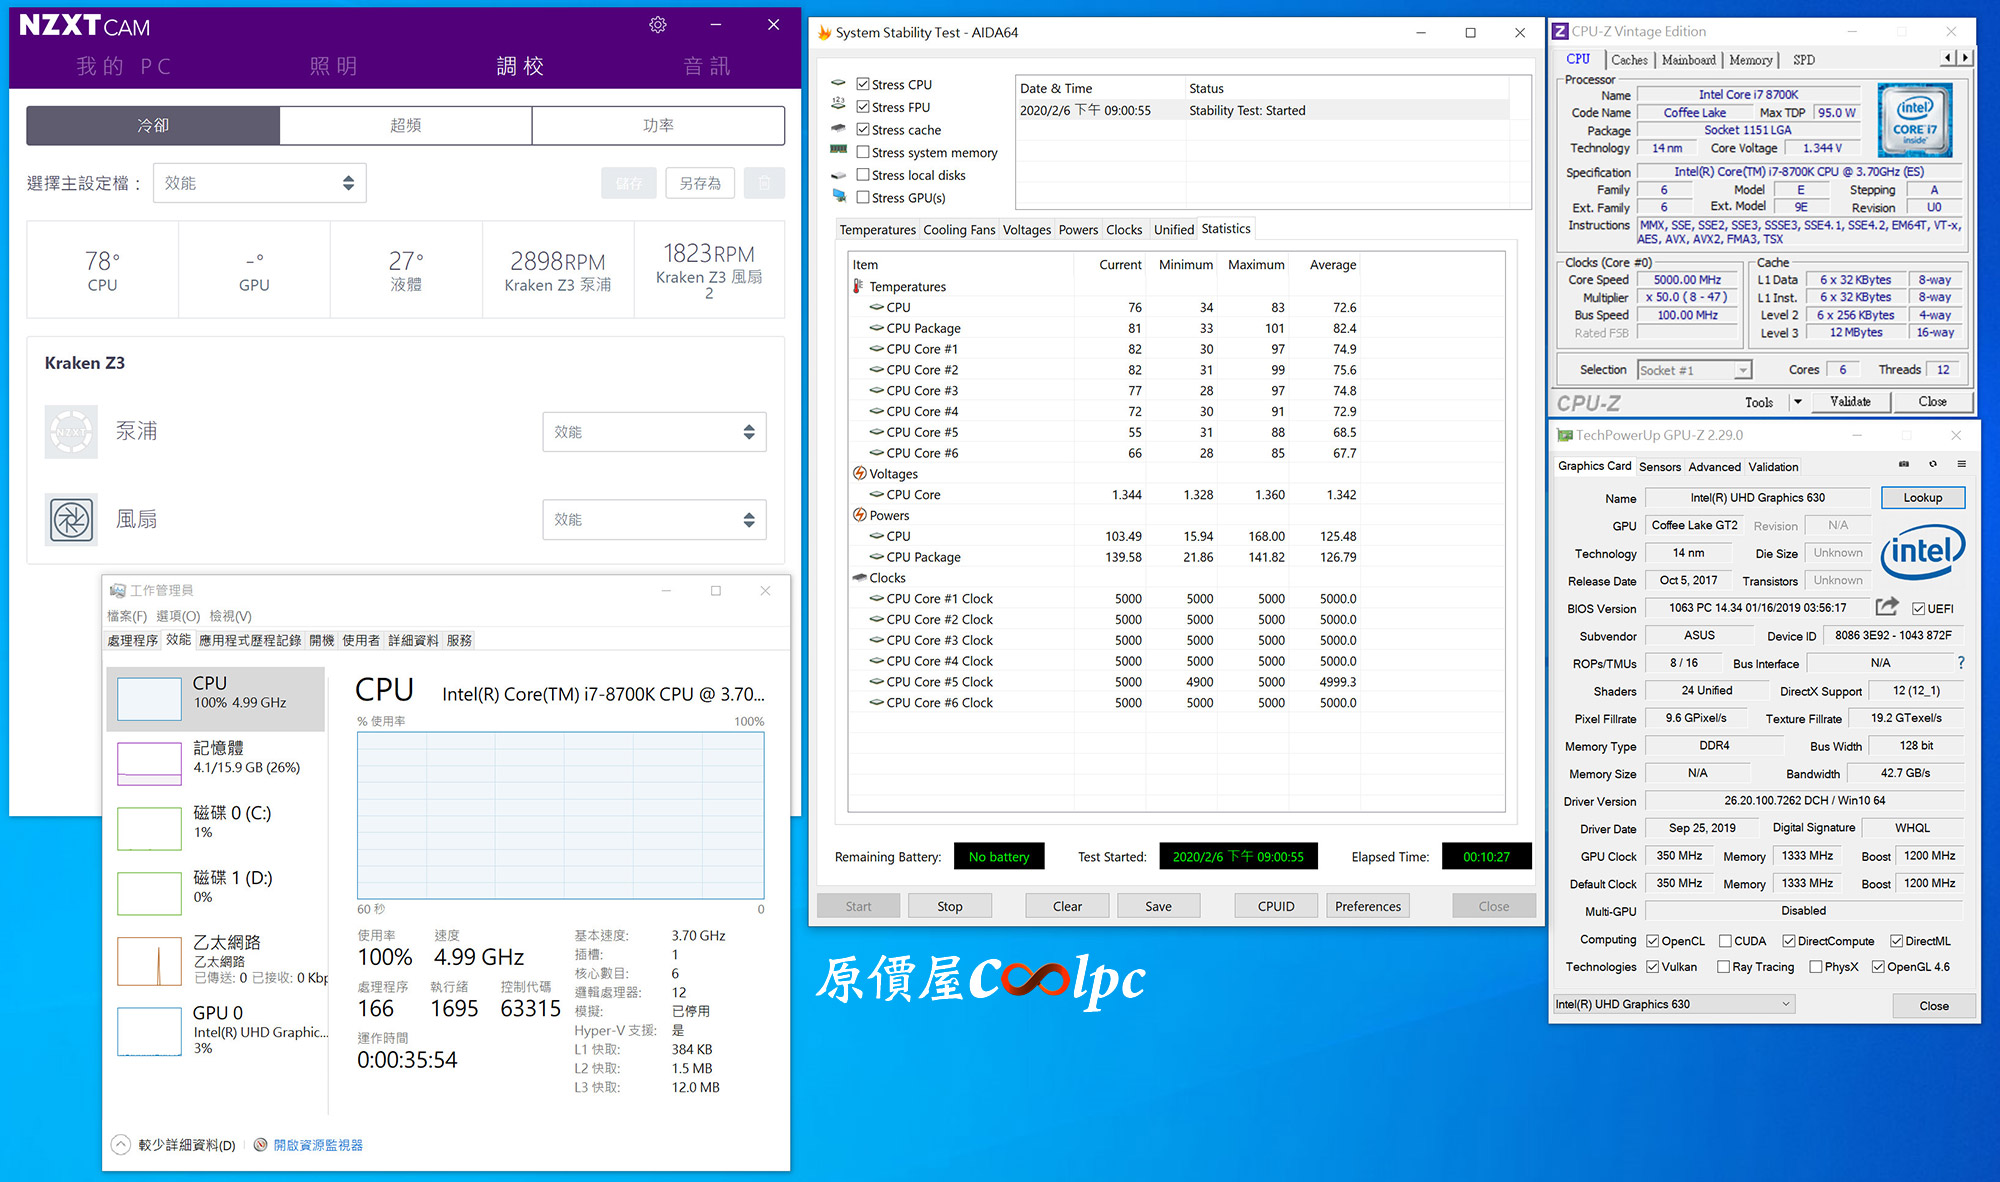This screenshot has height=1182, width=2000.
Task: Toggle Stress FPU checkbox
Action: 863,107
